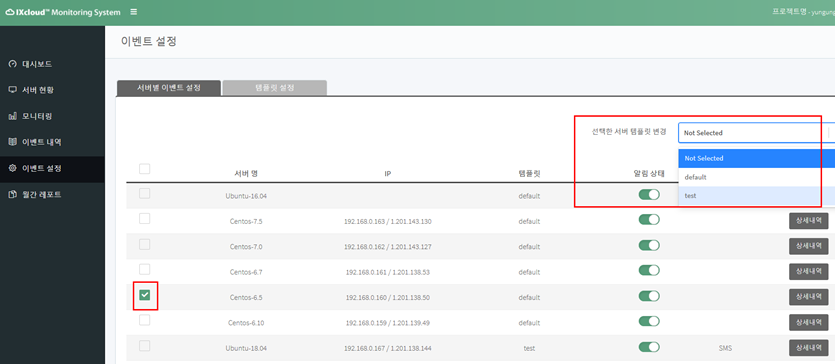Click IP 192.168.0.163 / 1.201.143.130

click(x=388, y=221)
